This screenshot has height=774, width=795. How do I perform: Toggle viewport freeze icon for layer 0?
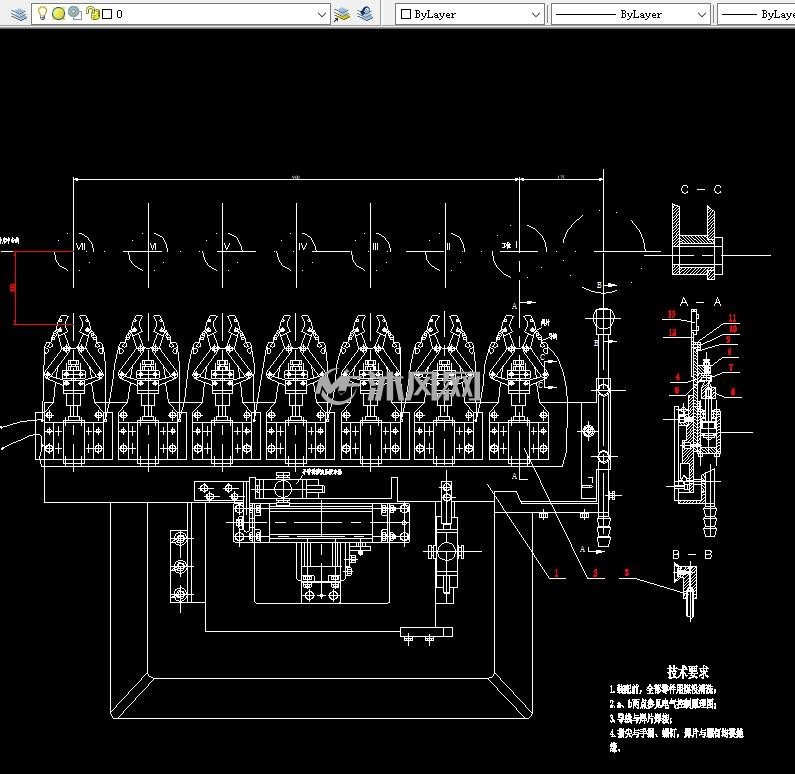pos(75,14)
